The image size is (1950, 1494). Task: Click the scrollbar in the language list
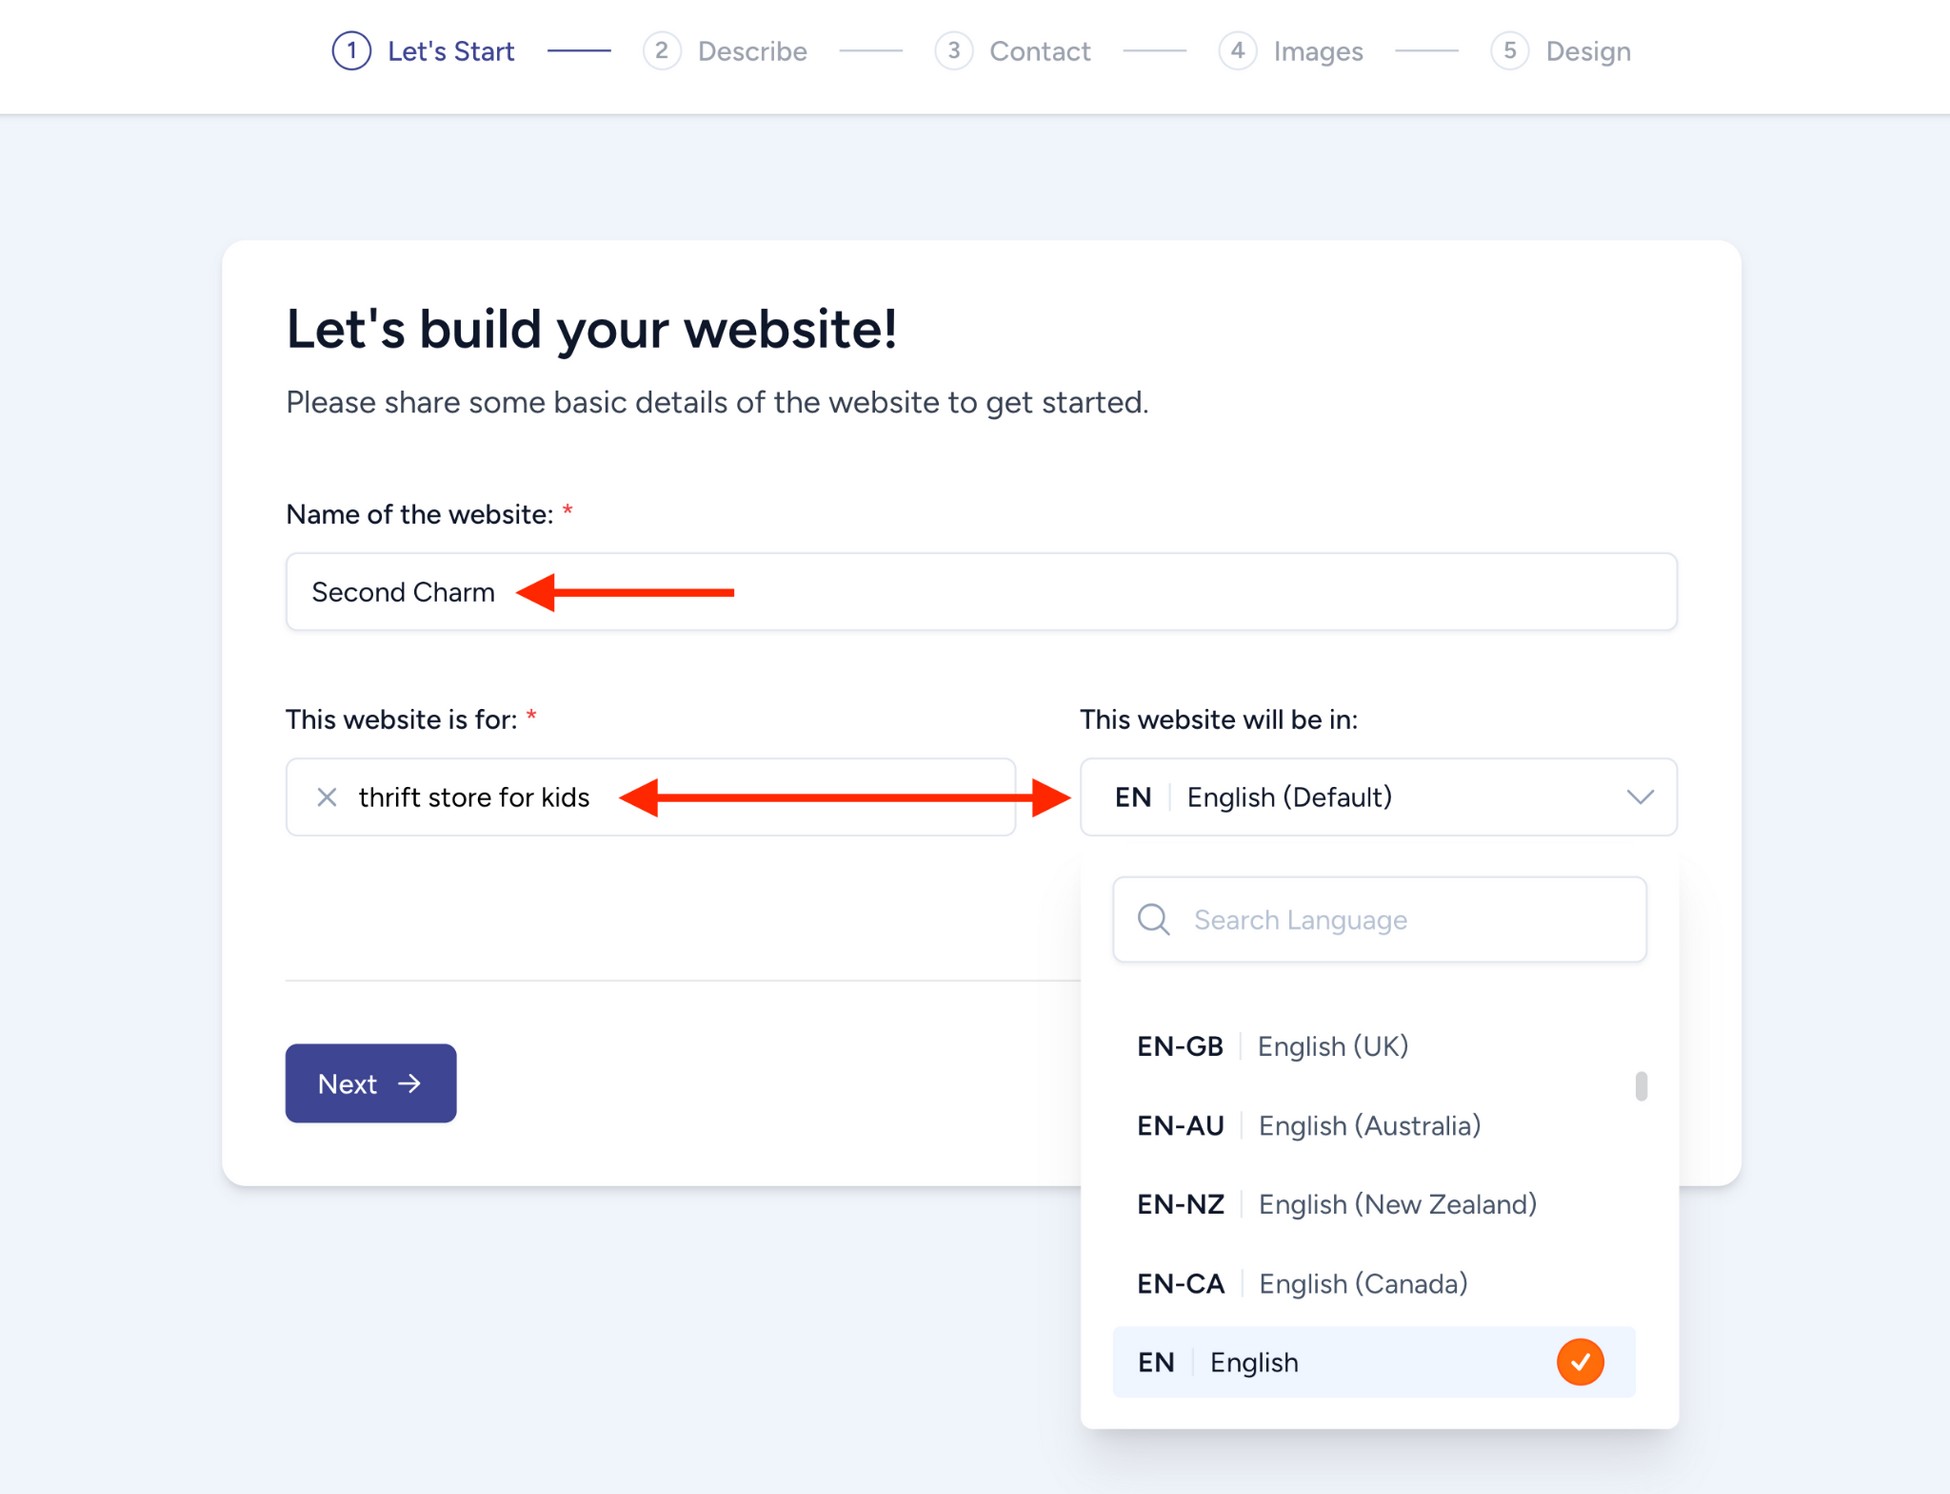[1640, 1086]
